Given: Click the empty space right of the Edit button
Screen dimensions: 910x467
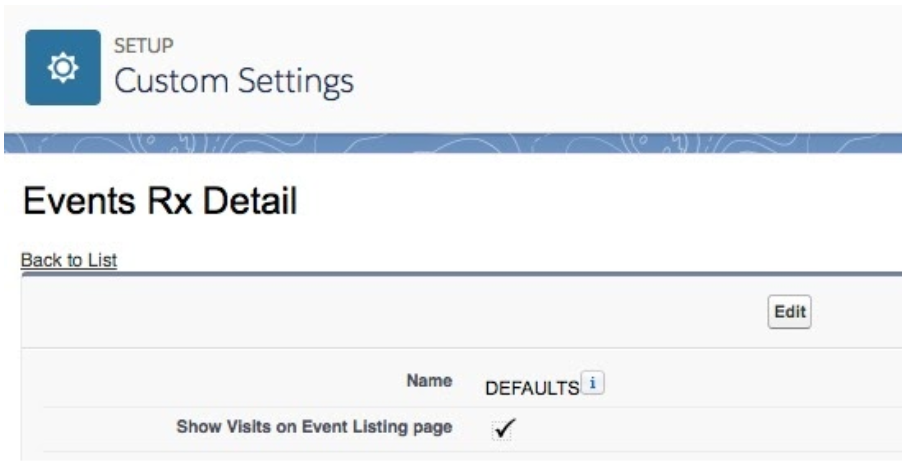Looking at the screenshot, I should (x=857, y=312).
